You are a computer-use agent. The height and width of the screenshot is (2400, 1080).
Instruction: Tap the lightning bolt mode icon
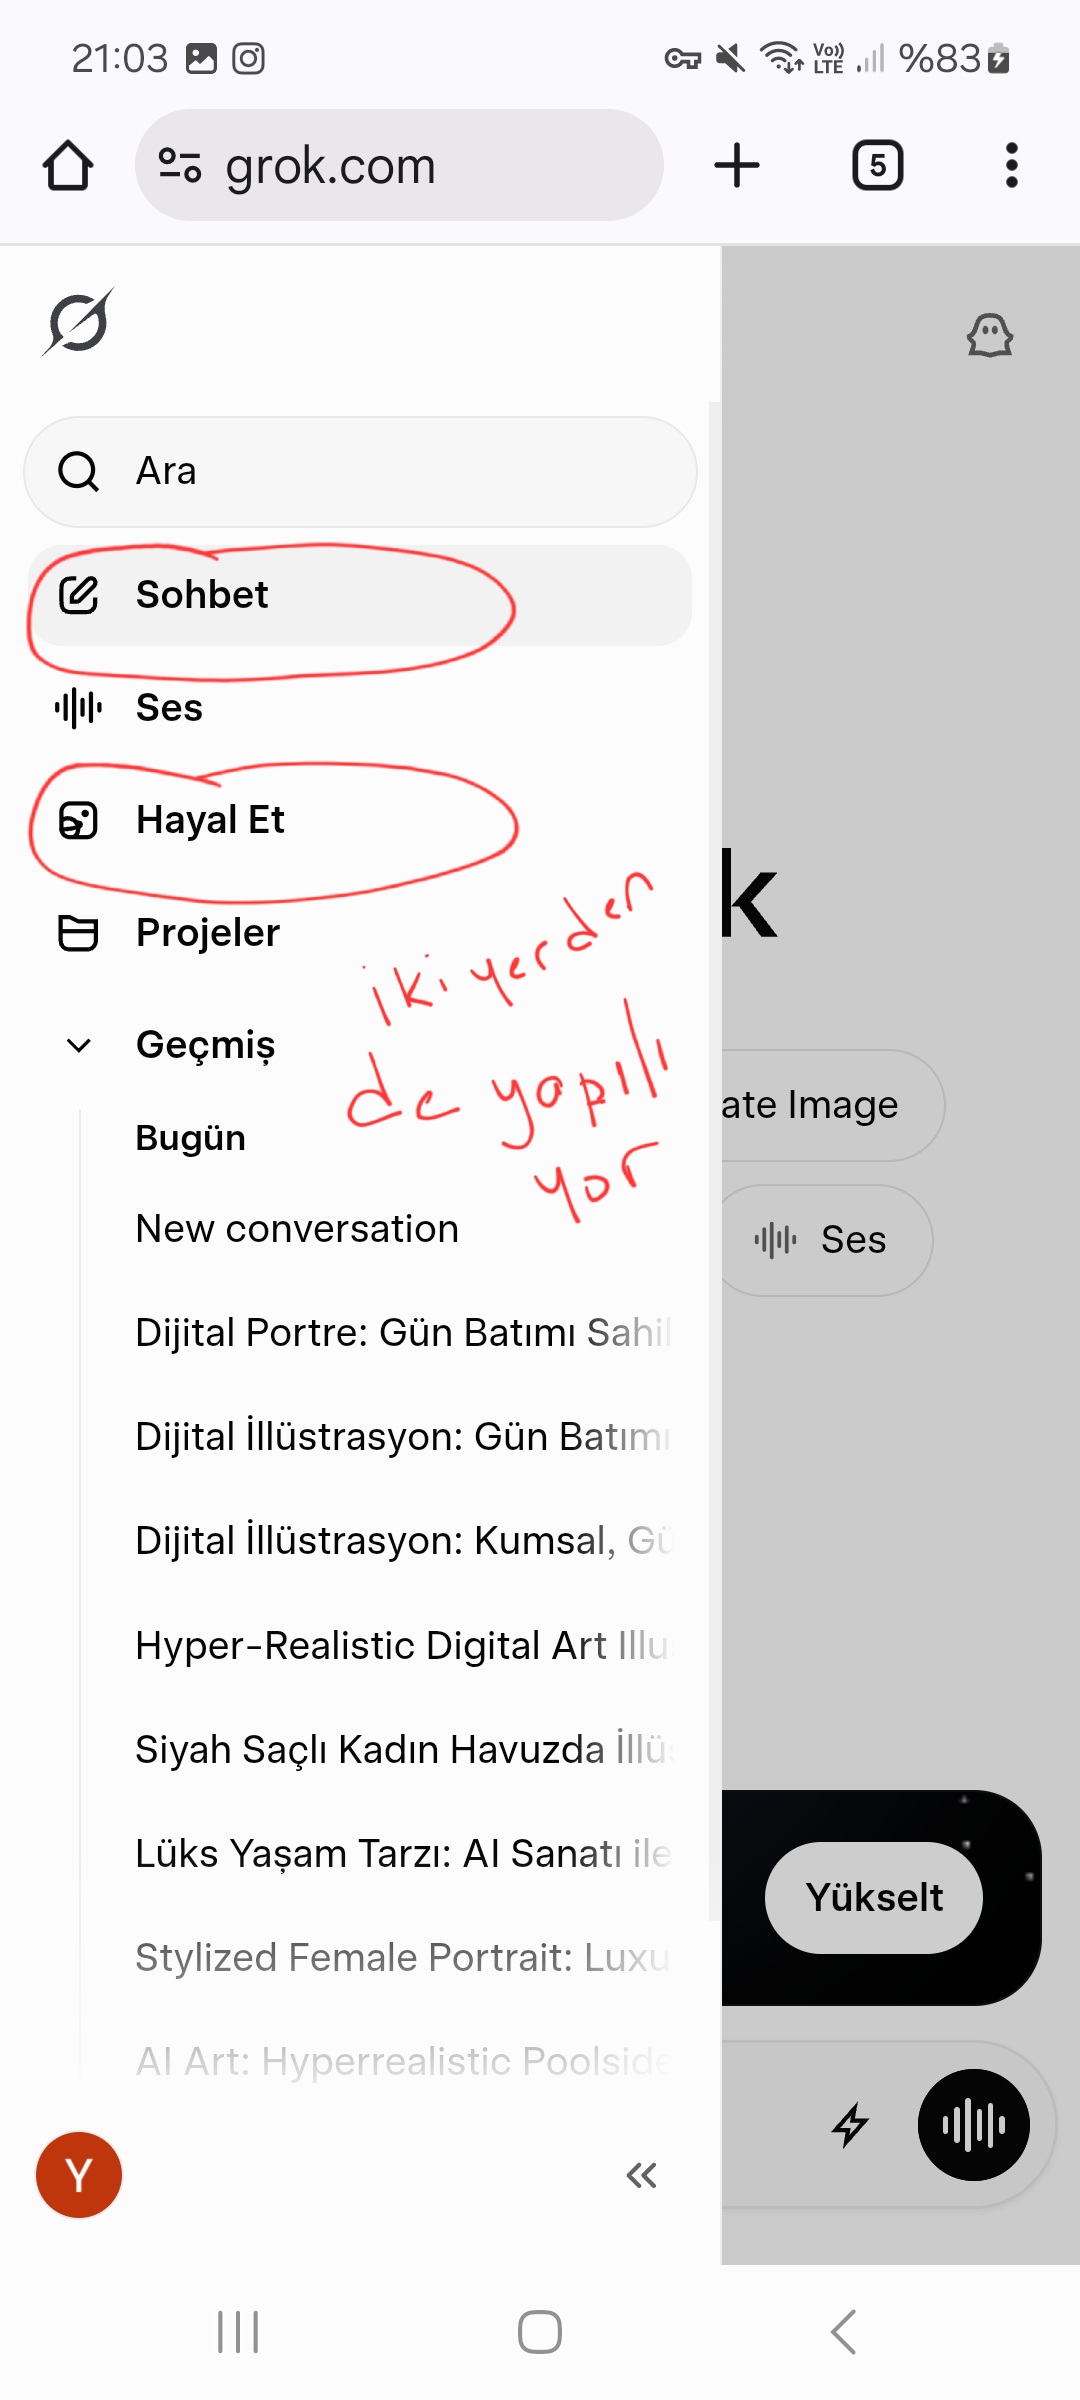click(x=850, y=2125)
